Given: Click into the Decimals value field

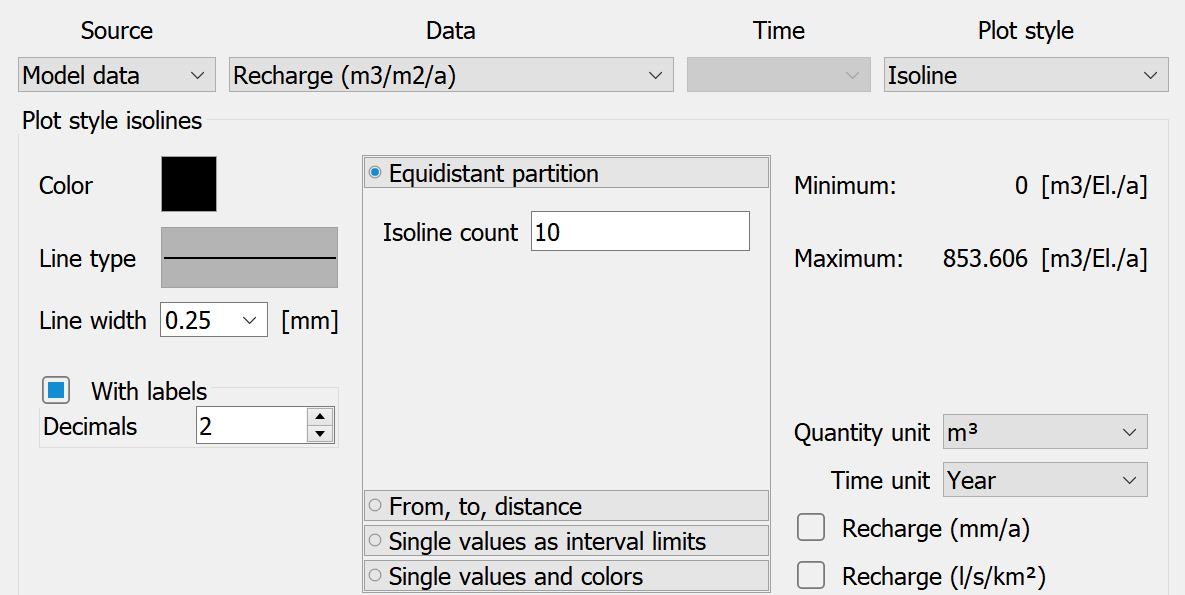Looking at the screenshot, I should click(252, 426).
